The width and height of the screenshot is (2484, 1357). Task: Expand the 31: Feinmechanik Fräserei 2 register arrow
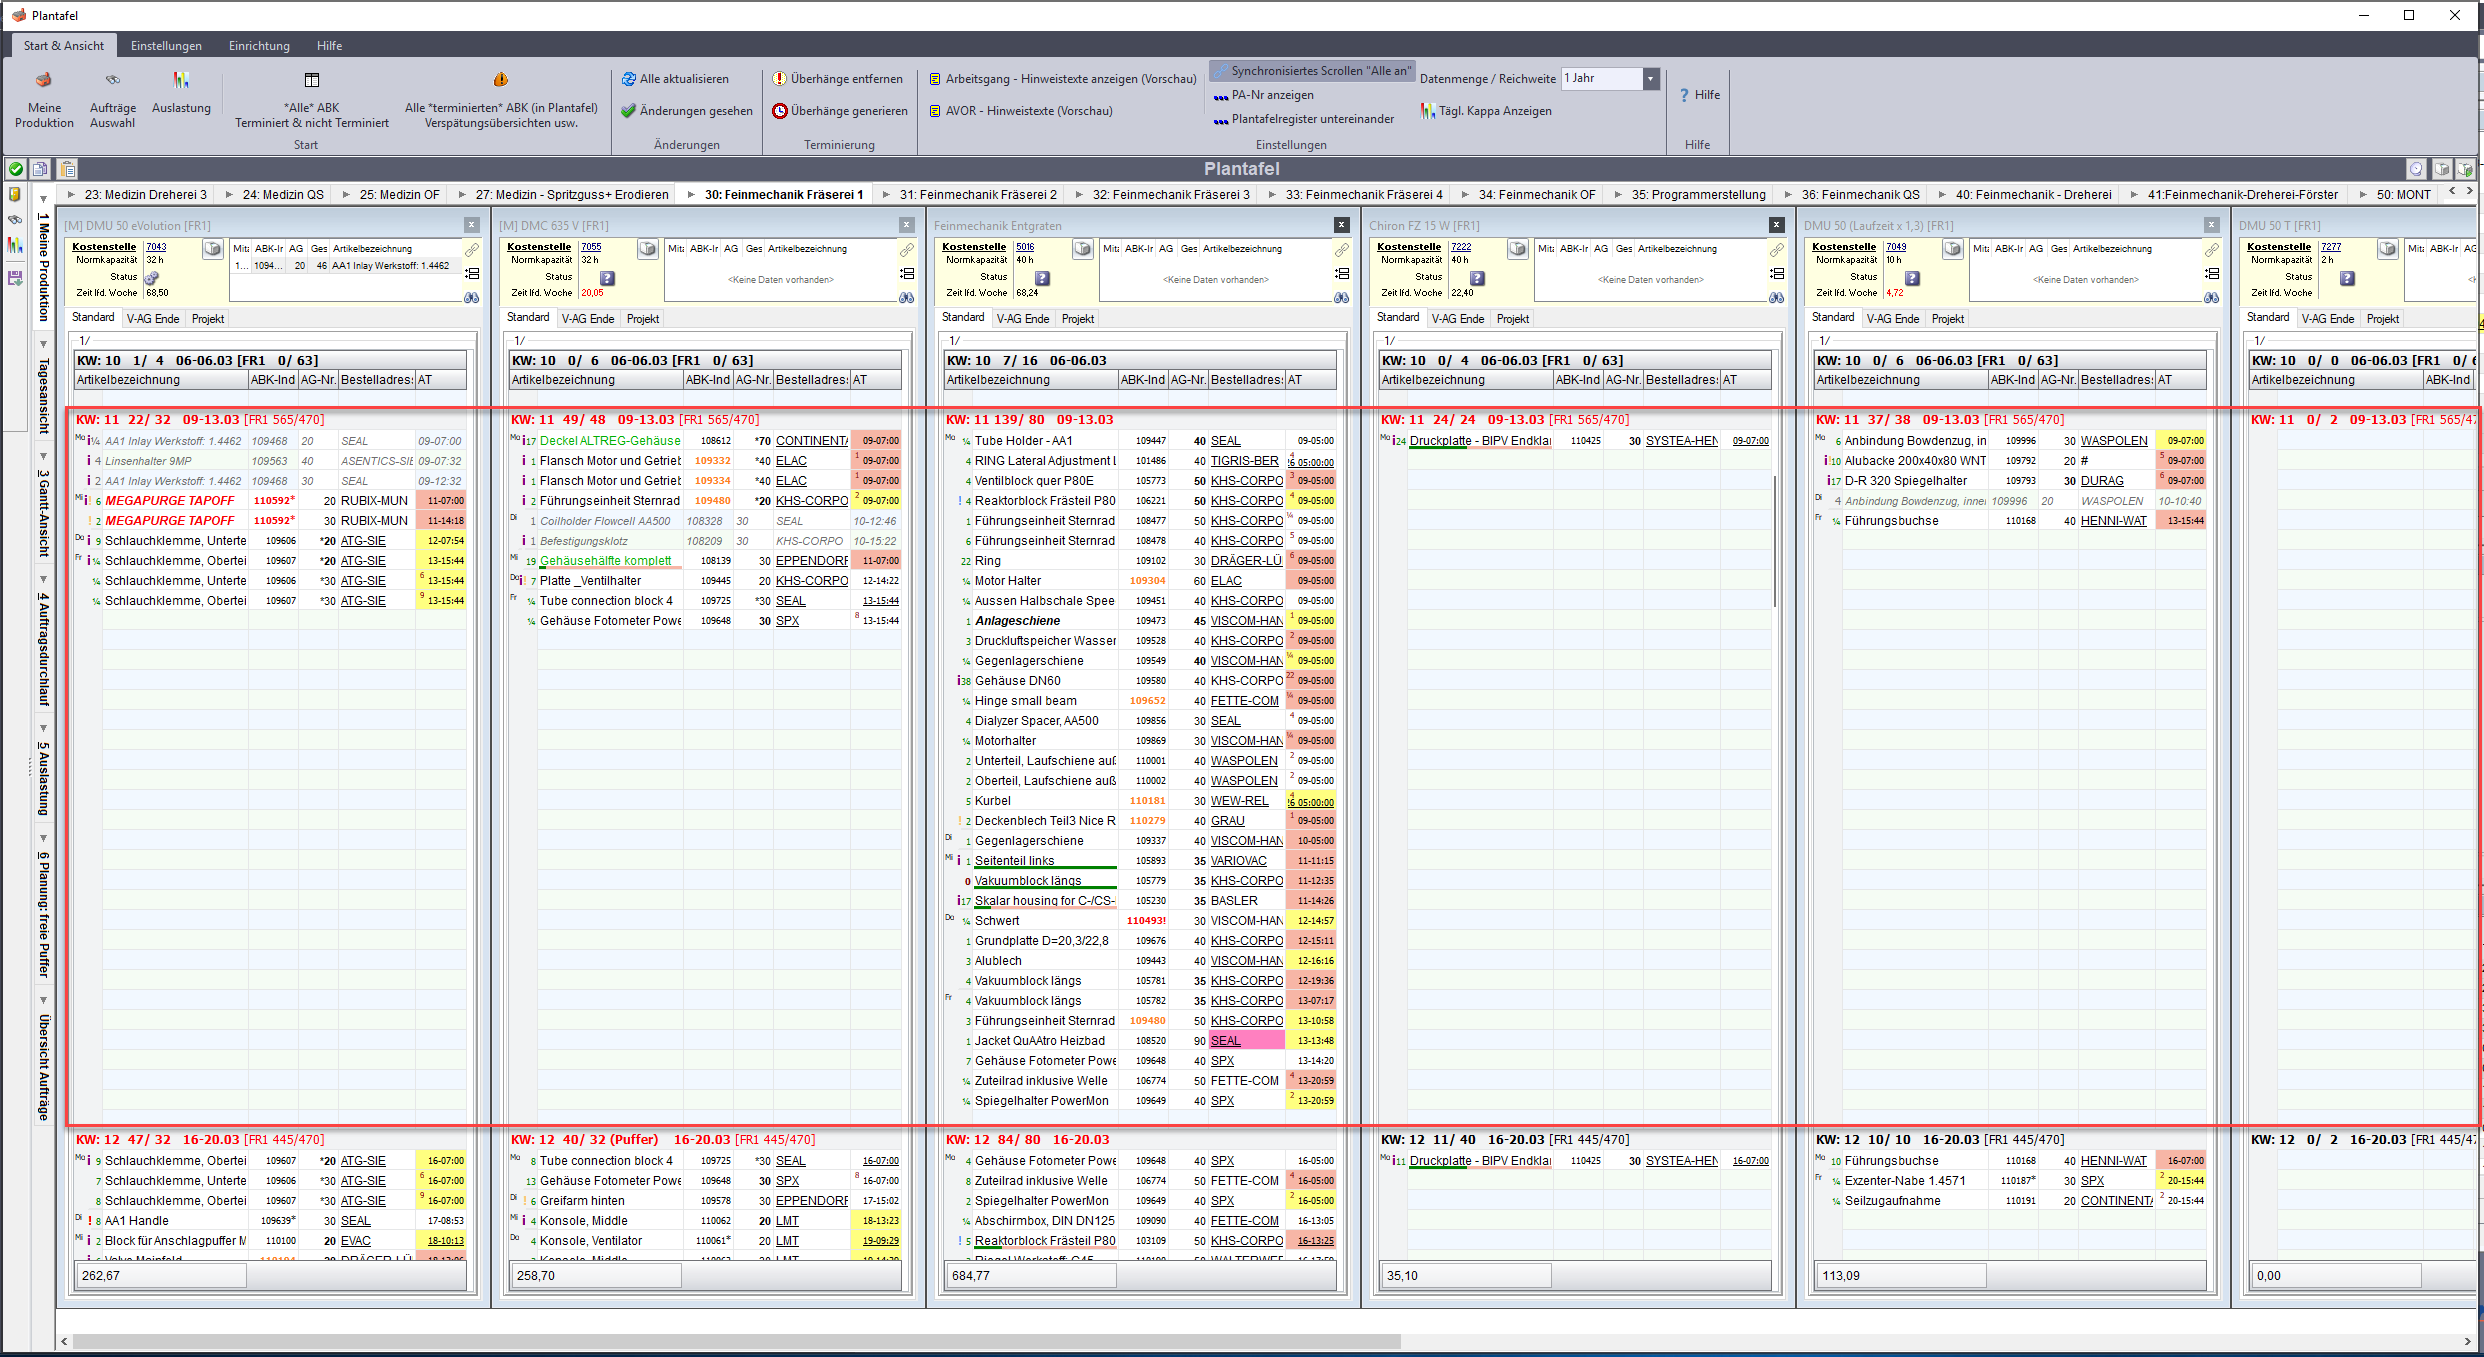886,195
